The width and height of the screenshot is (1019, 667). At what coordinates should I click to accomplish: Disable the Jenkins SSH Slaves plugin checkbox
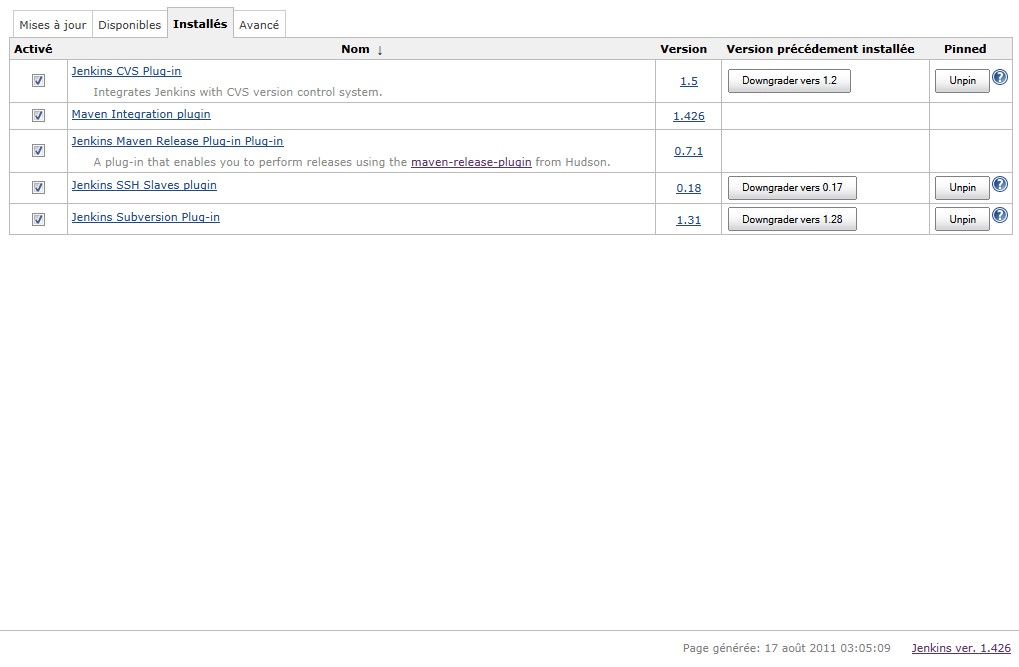(x=38, y=188)
